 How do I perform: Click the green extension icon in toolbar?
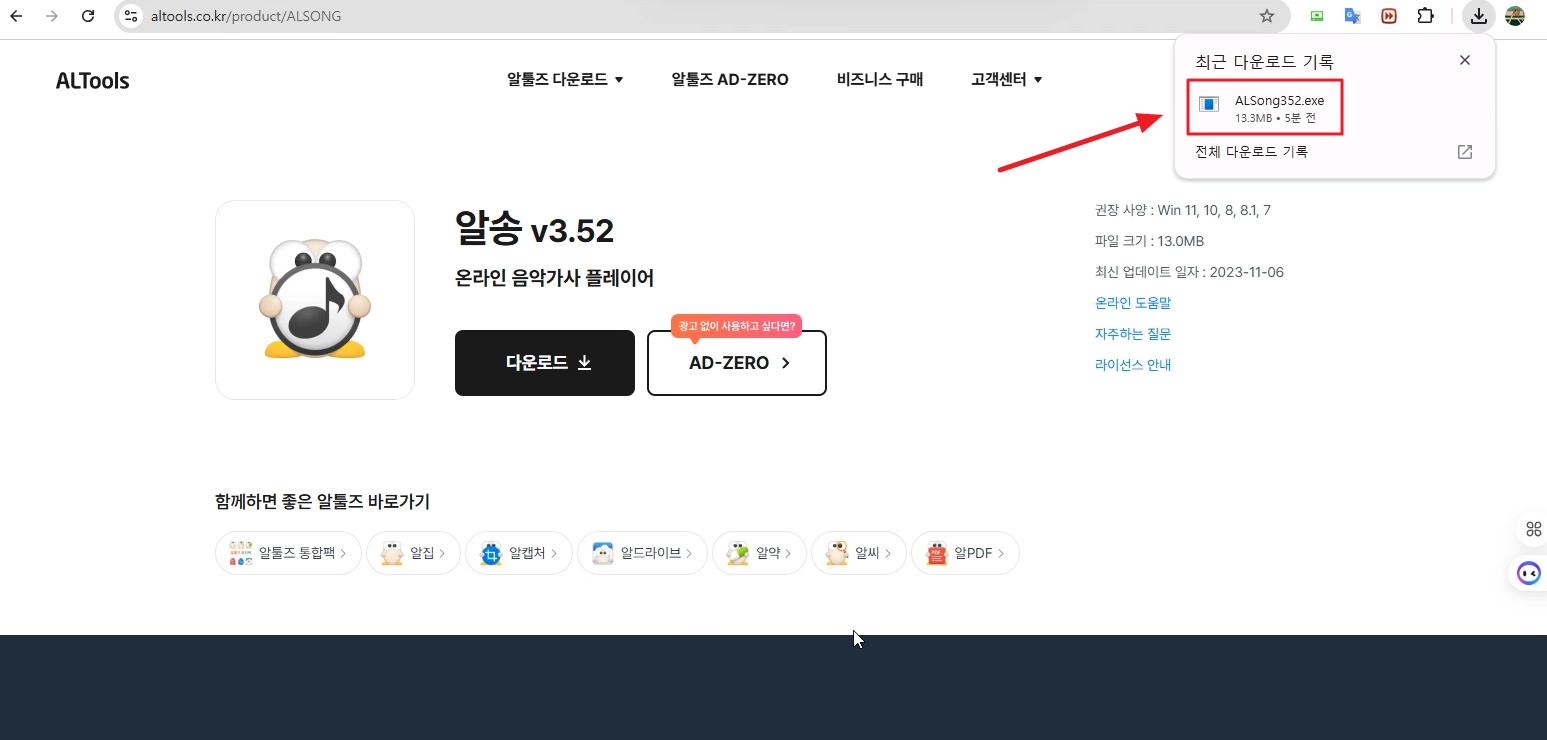coord(1317,16)
